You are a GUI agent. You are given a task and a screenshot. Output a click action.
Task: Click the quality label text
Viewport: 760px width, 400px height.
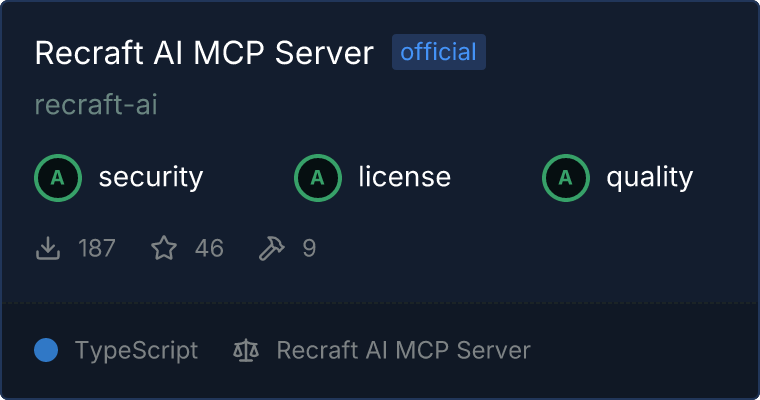coord(650,178)
